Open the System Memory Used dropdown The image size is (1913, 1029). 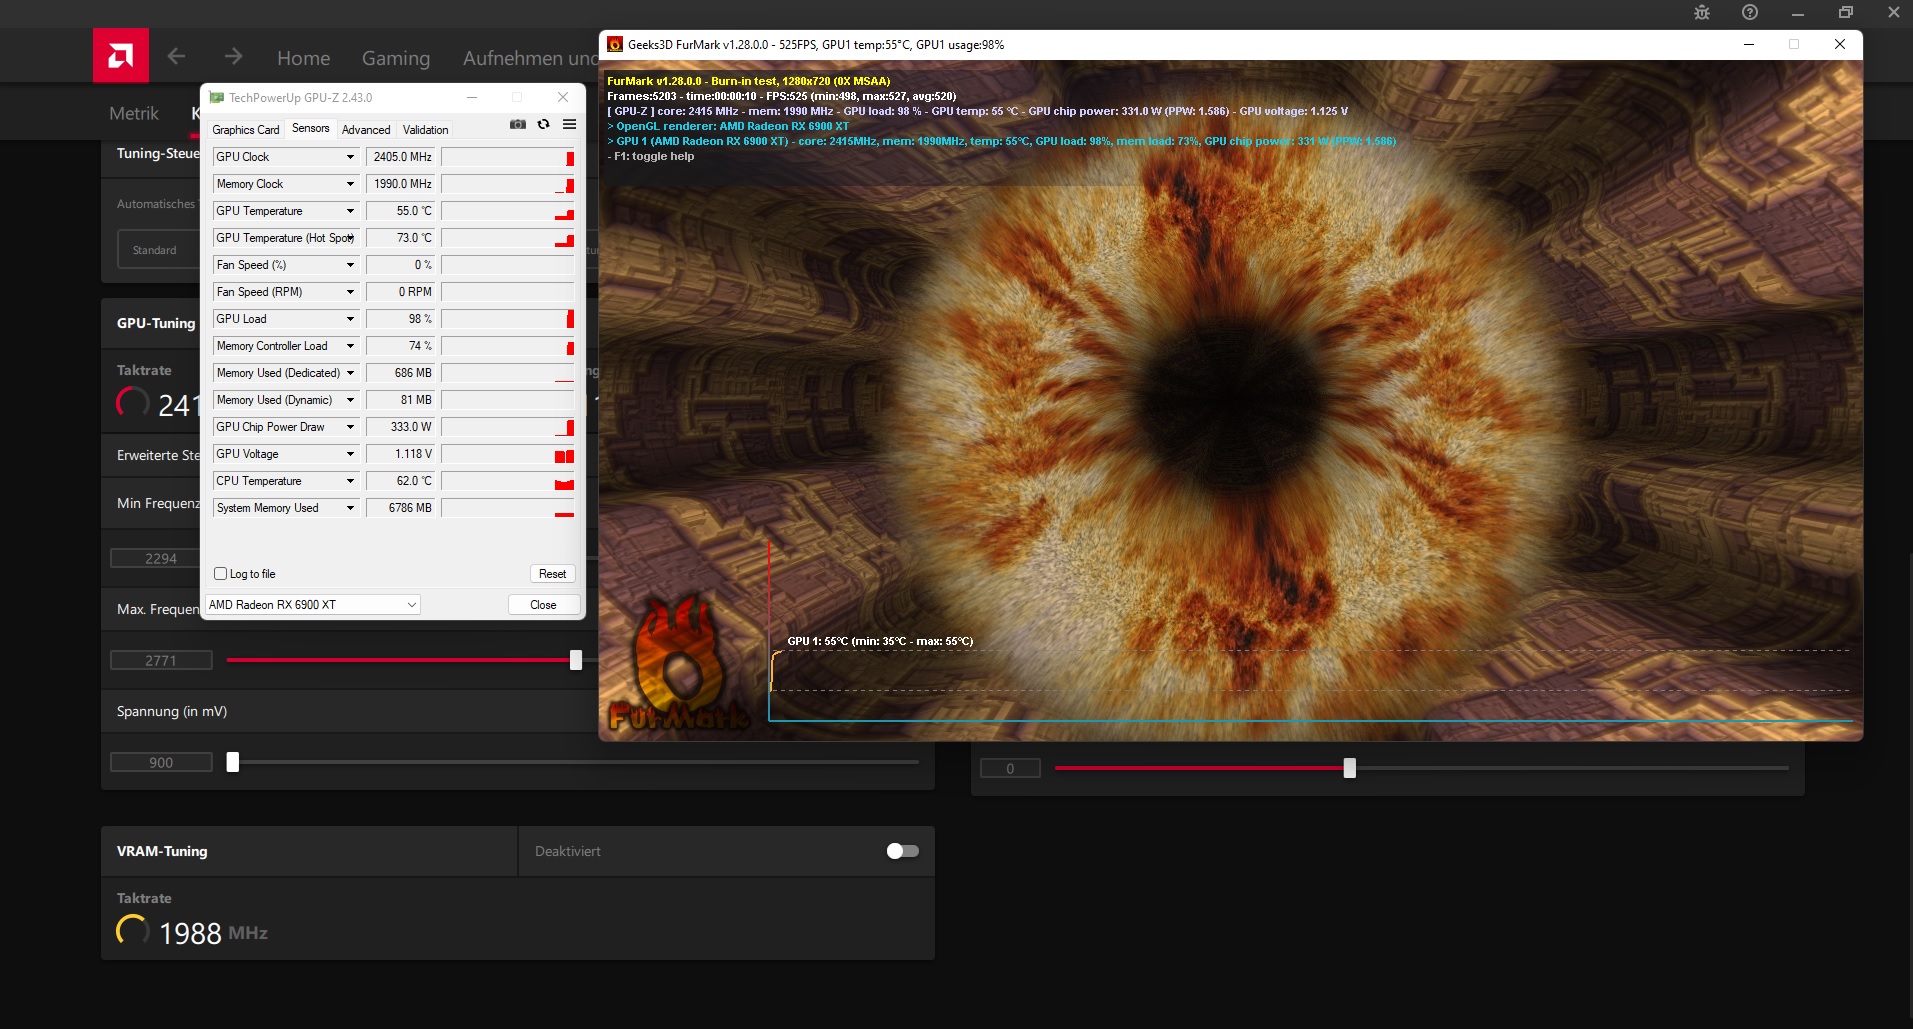[350, 508]
